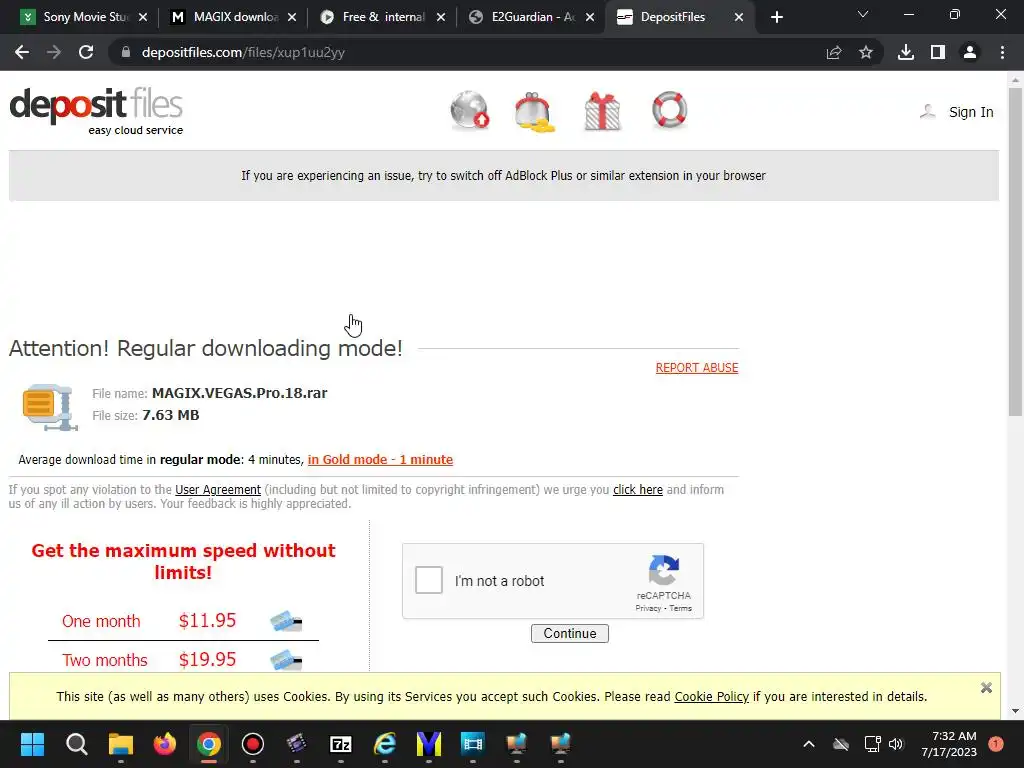
Task: Open Windows Start menu
Action: 32,744
